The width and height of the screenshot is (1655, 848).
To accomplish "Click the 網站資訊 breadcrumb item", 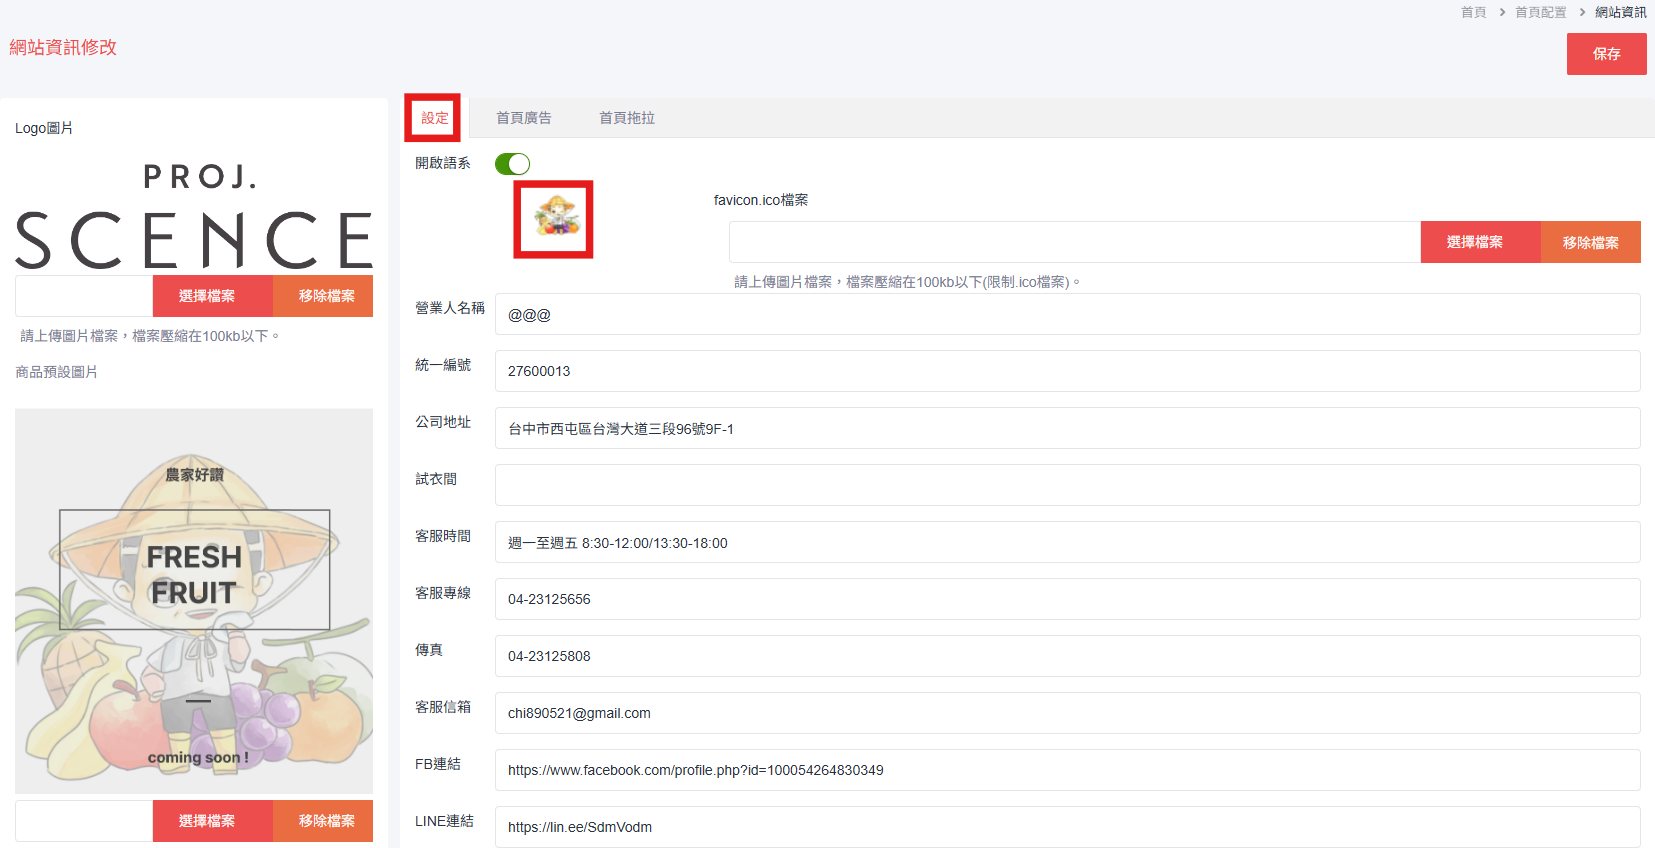I will (x=1620, y=12).
